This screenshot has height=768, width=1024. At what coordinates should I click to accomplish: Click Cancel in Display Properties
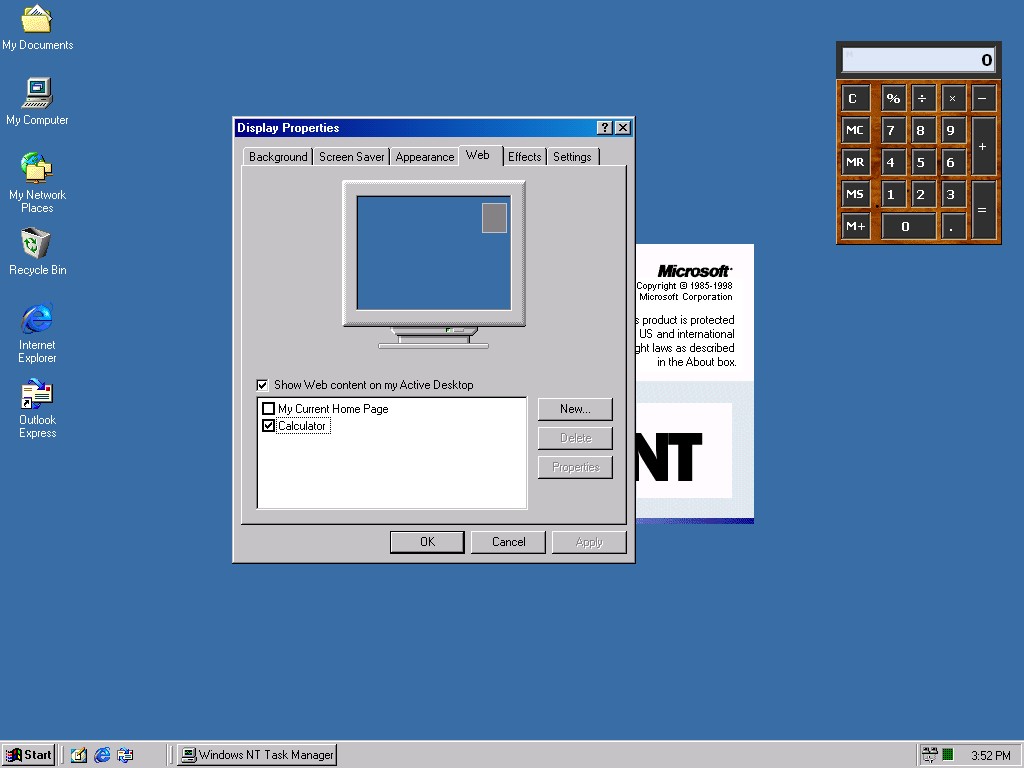(x=508, y=542)
